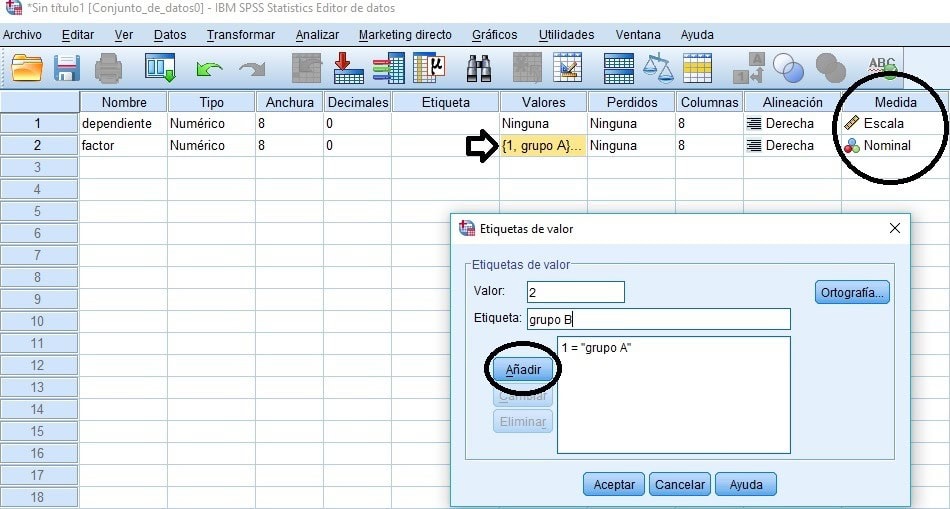
Task: Click the Use variable sets circles icon
Action: tap(788, 68)
